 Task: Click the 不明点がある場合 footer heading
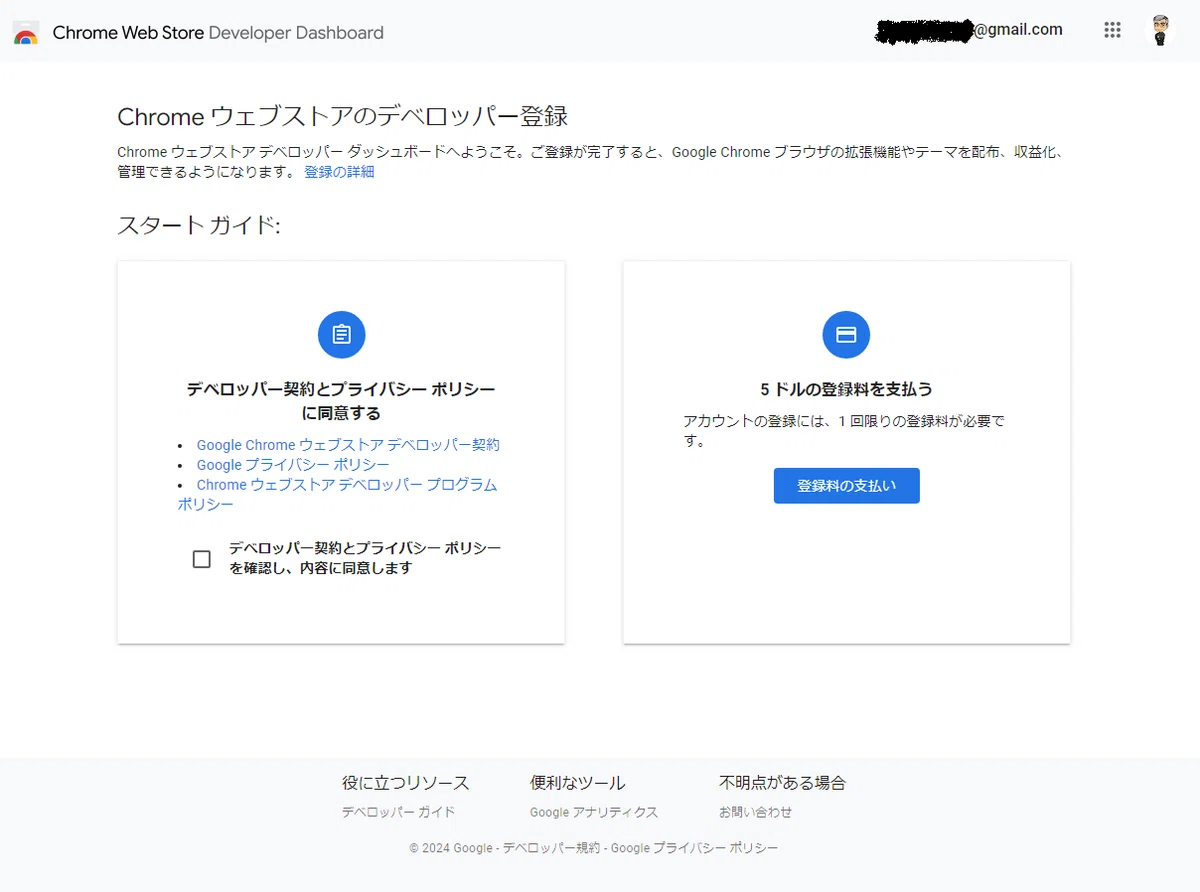click(782, 783)
